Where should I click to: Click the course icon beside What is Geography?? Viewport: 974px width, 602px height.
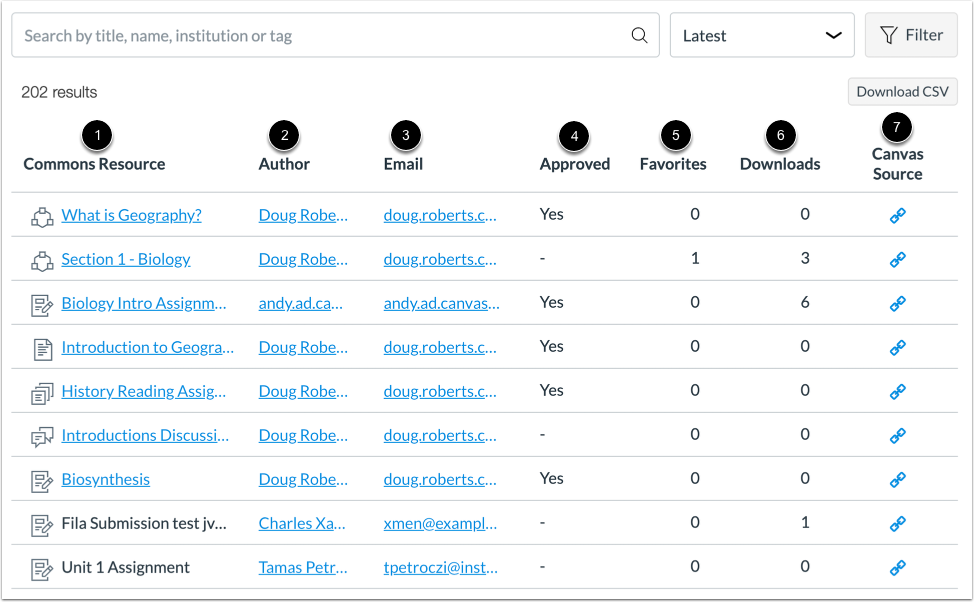[39, 214]
